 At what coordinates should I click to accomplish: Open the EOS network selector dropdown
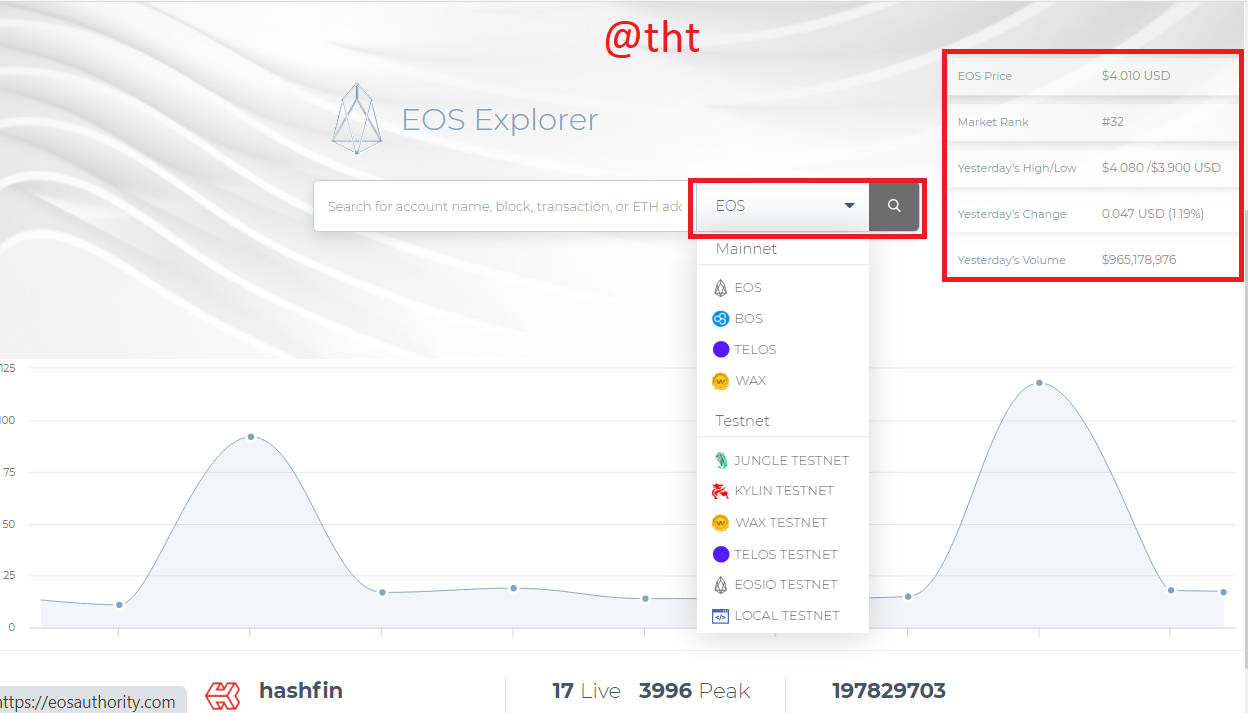tap(782, 206)
